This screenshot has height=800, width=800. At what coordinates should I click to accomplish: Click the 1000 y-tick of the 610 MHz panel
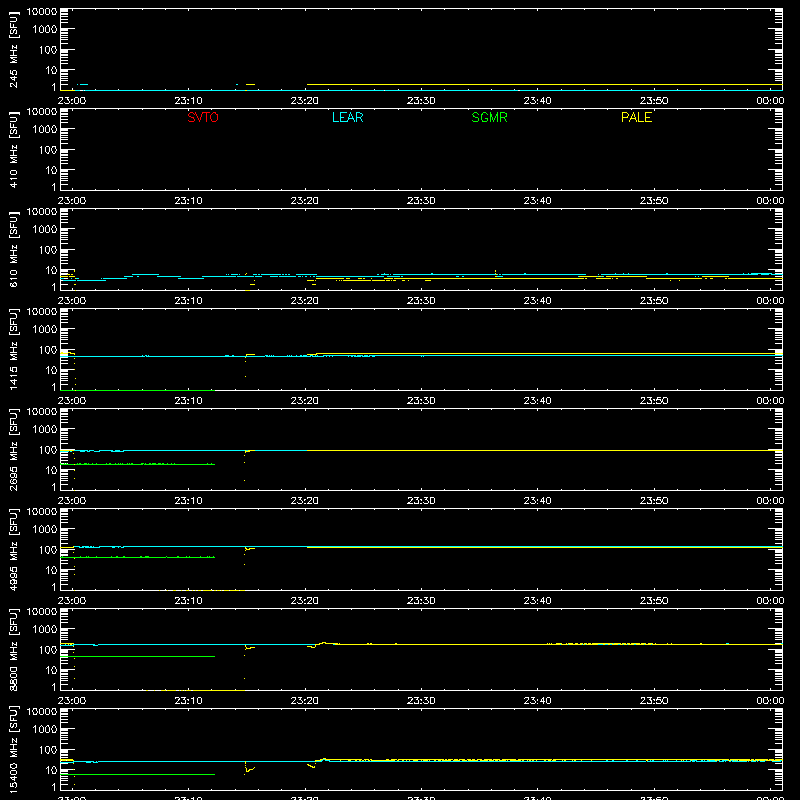pyautogui.click(x=45, y=229)
